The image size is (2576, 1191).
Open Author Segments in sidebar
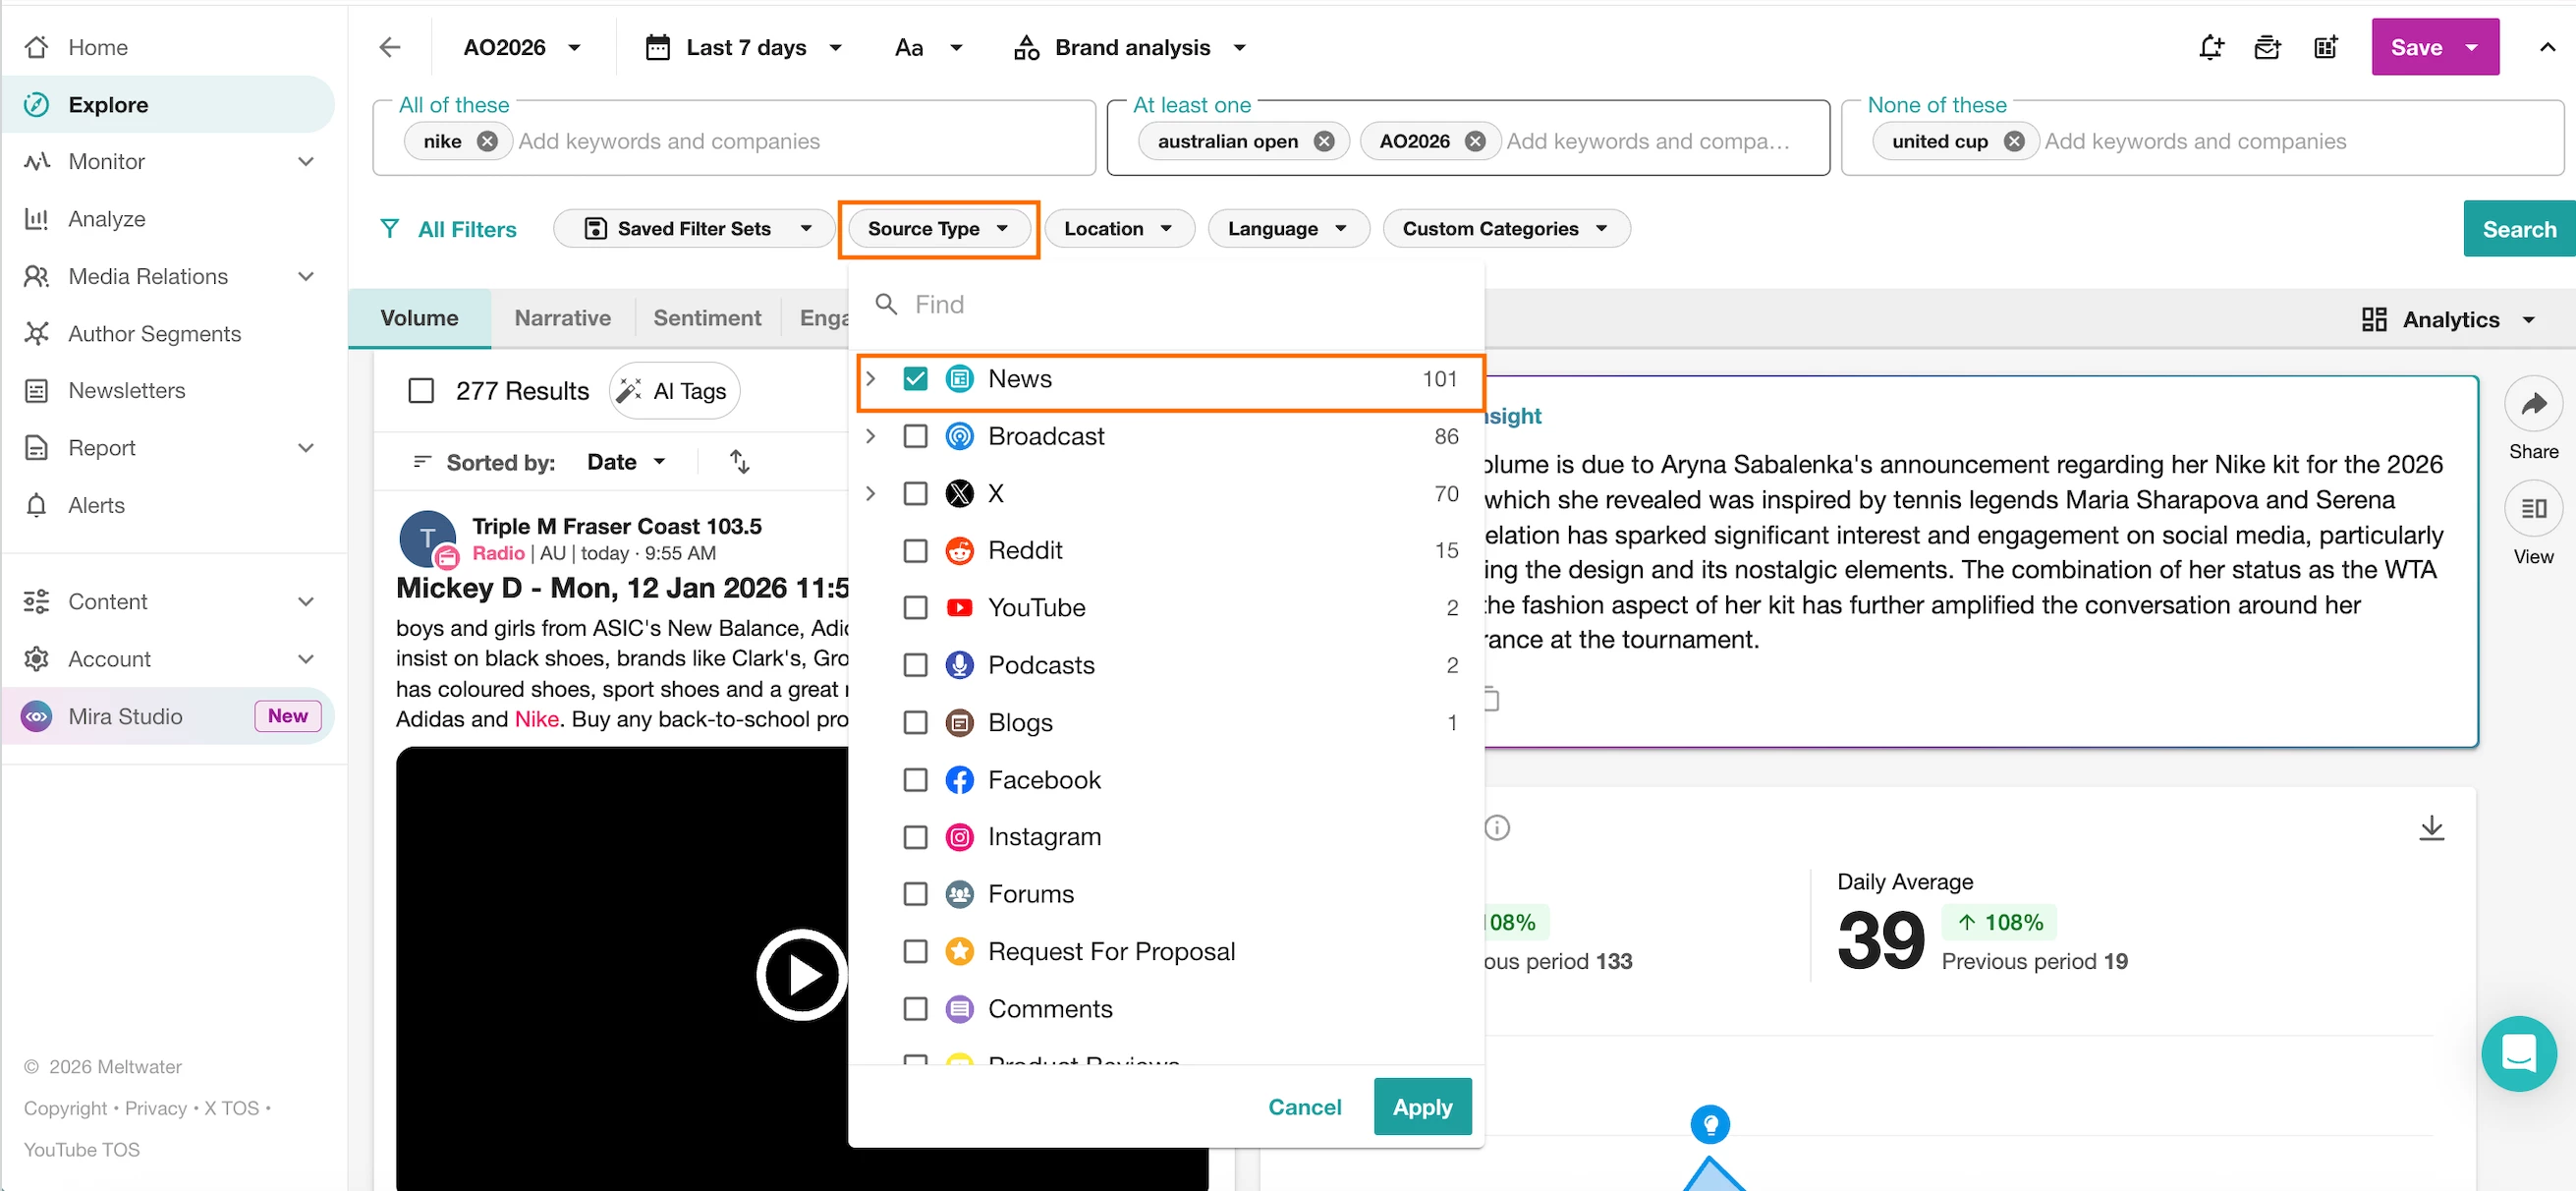(154, 334)
